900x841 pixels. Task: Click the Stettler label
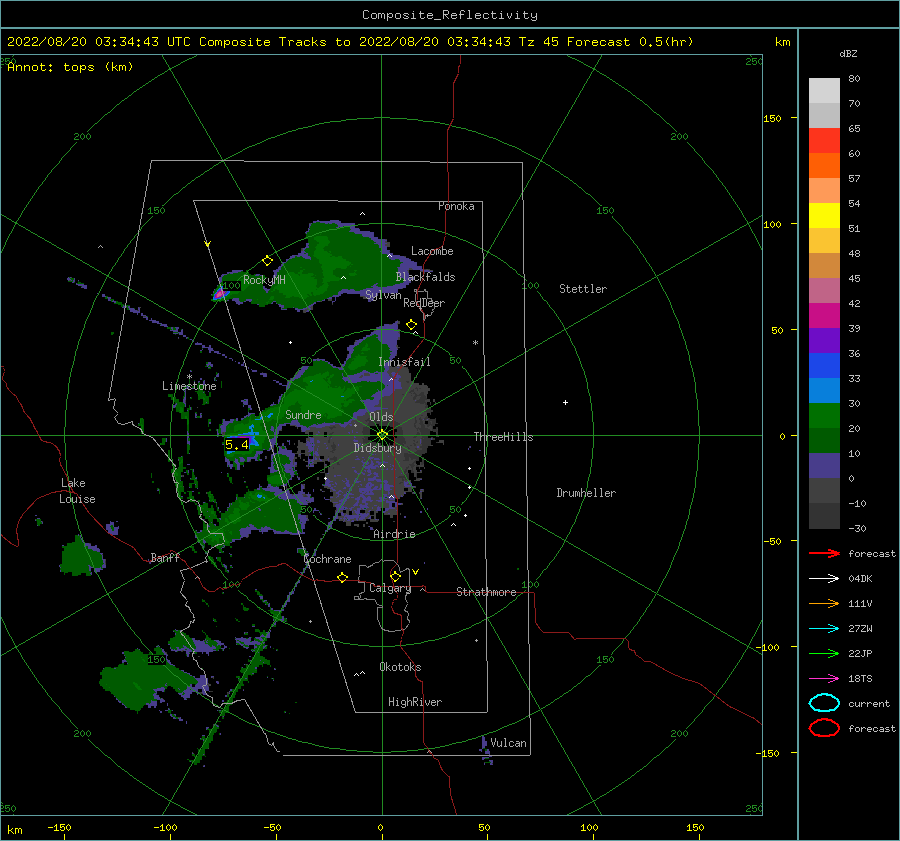pos(583,289)
